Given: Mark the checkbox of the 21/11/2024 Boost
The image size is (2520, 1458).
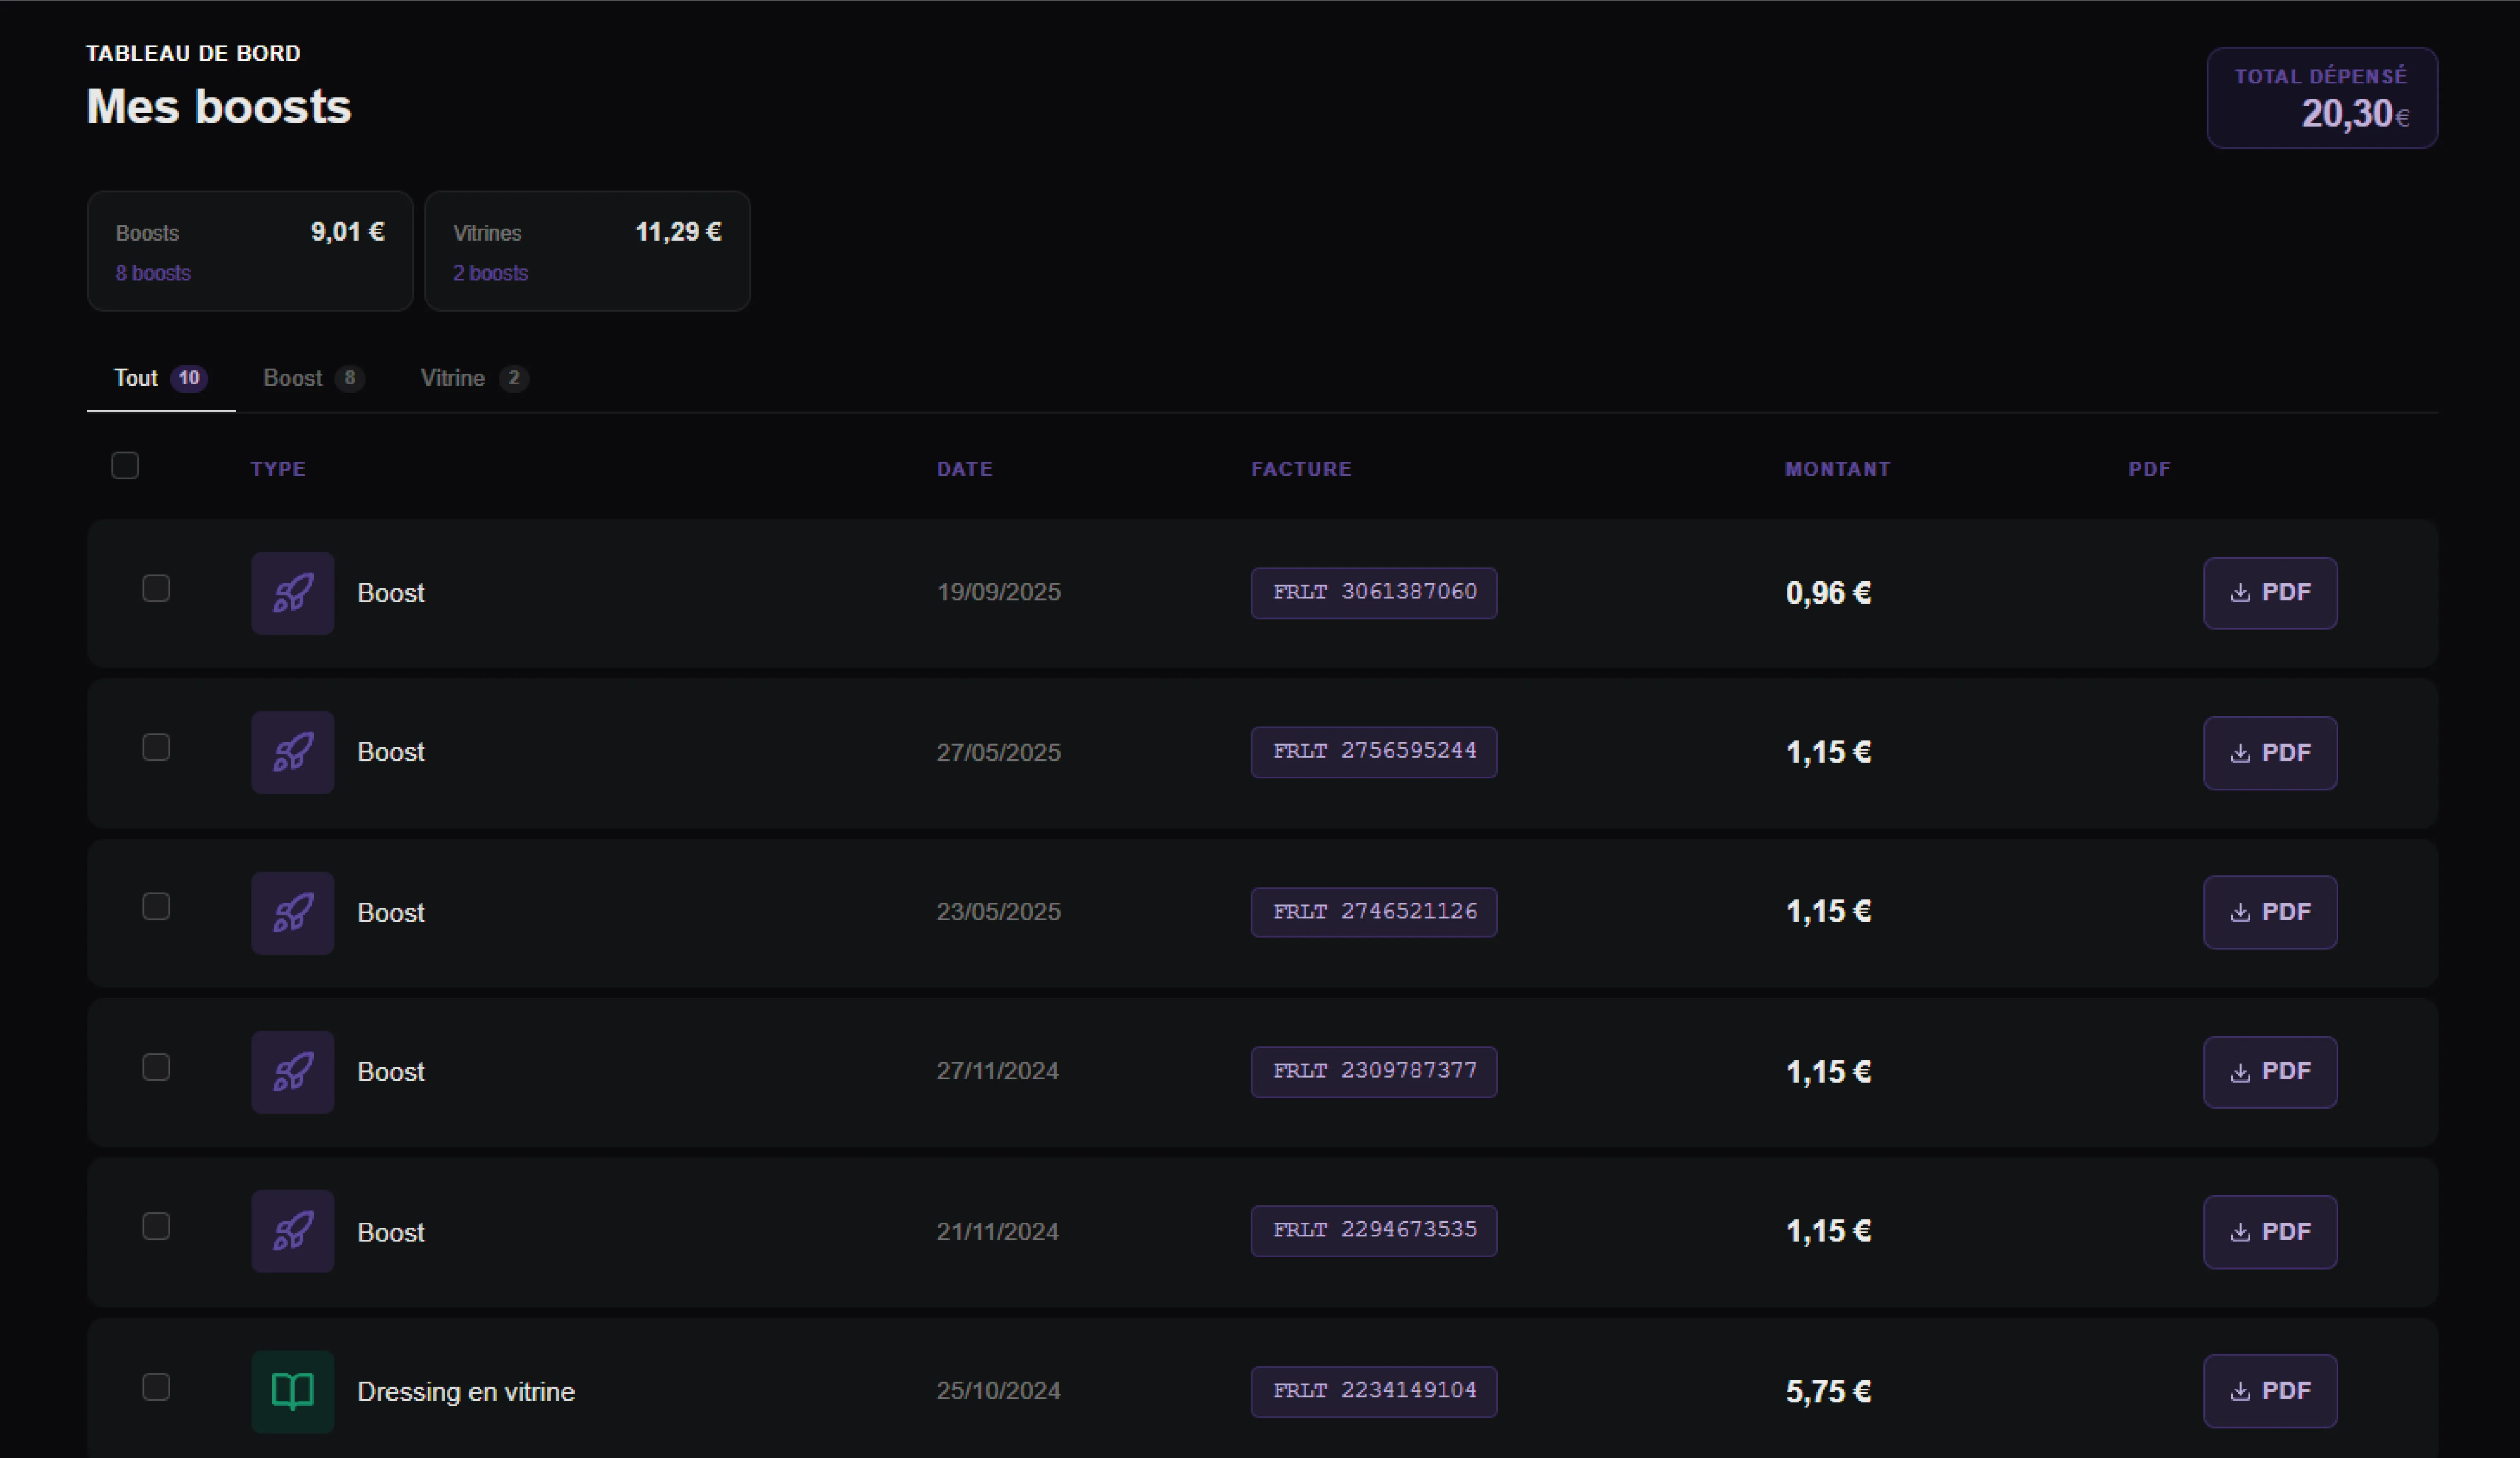Looking at the screenshot, I should tap(156, 1226).
